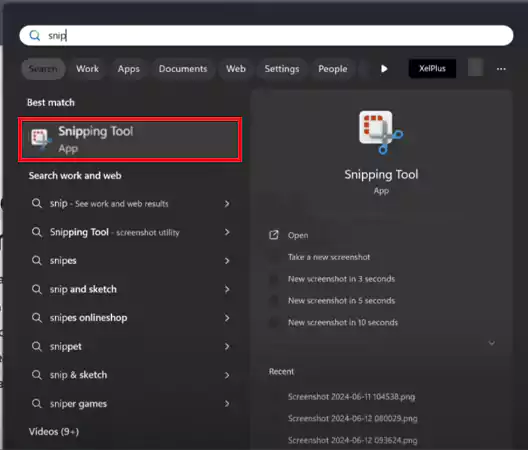Click the Snipping Tool title in preview pane

tap(381, 174)
